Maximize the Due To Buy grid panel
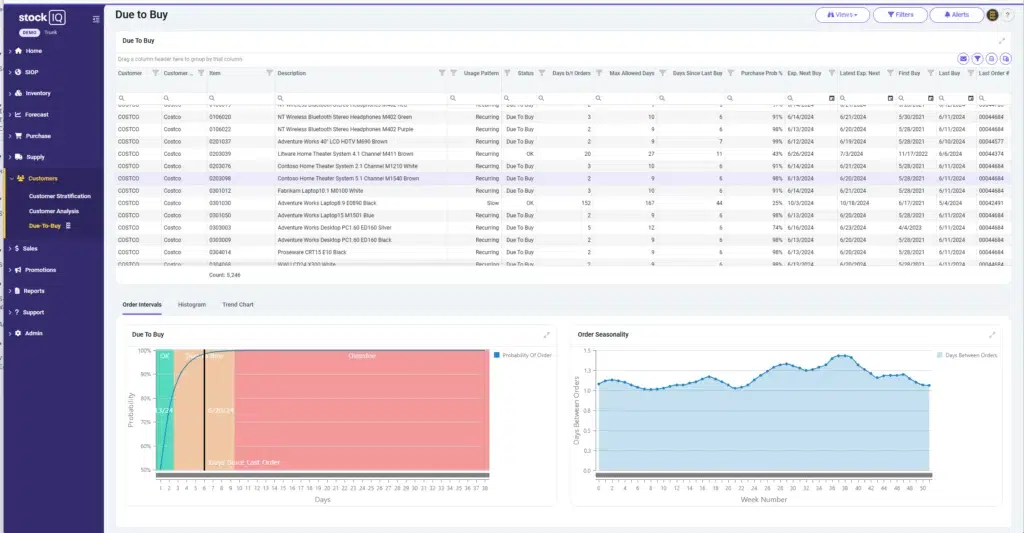 point(1002,40)
